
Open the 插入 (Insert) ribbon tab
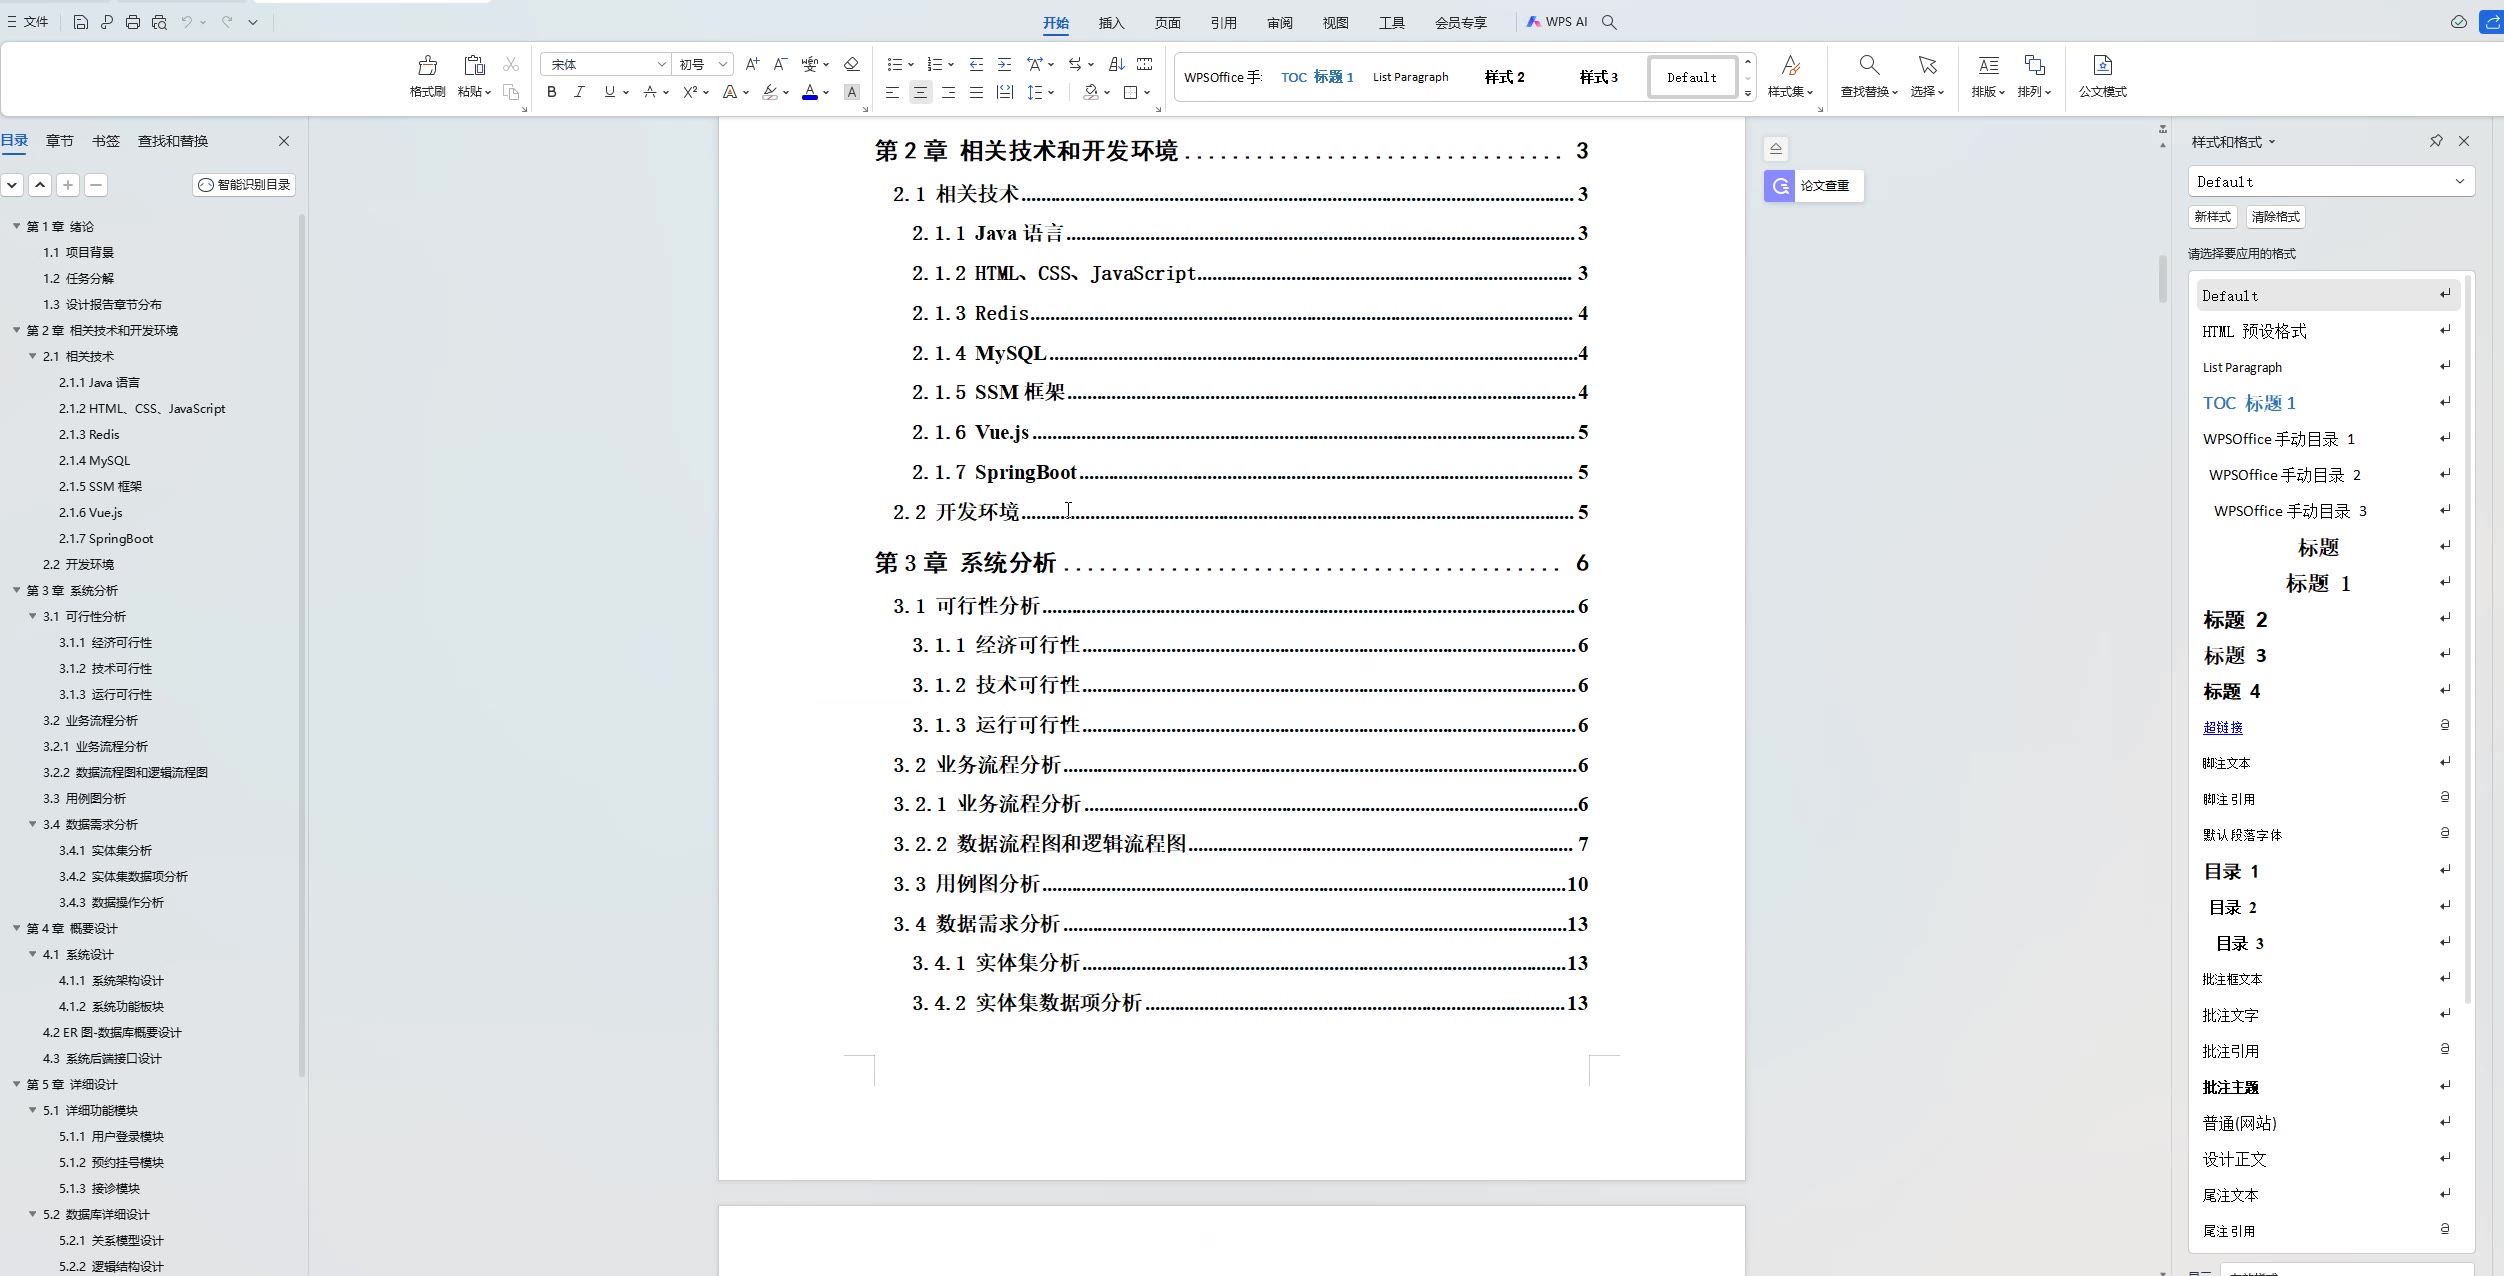[1111, 22]
